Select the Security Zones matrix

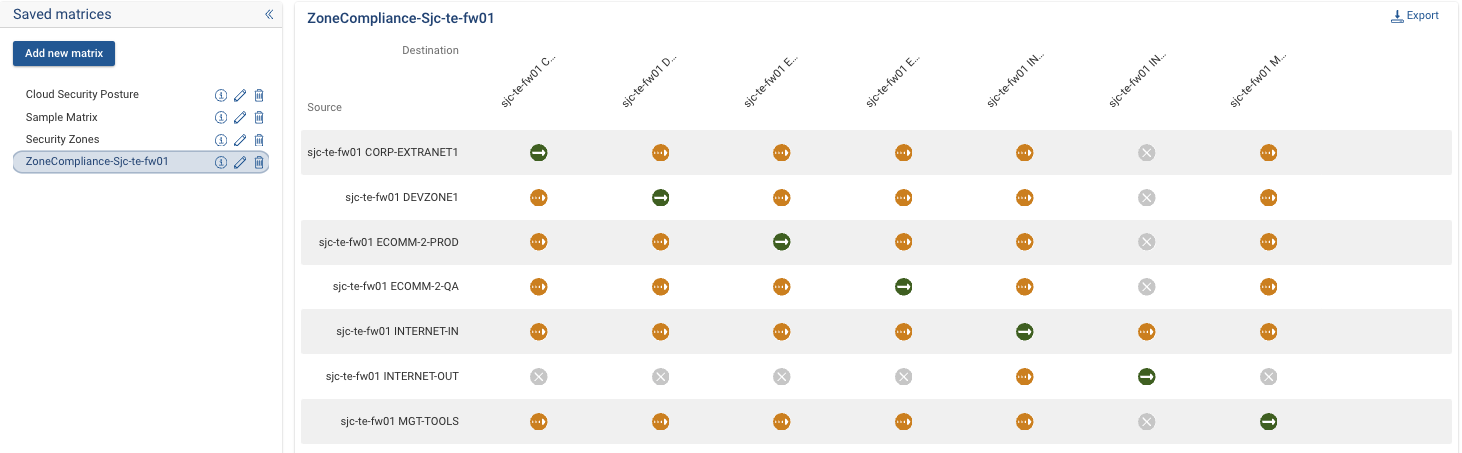62,140
